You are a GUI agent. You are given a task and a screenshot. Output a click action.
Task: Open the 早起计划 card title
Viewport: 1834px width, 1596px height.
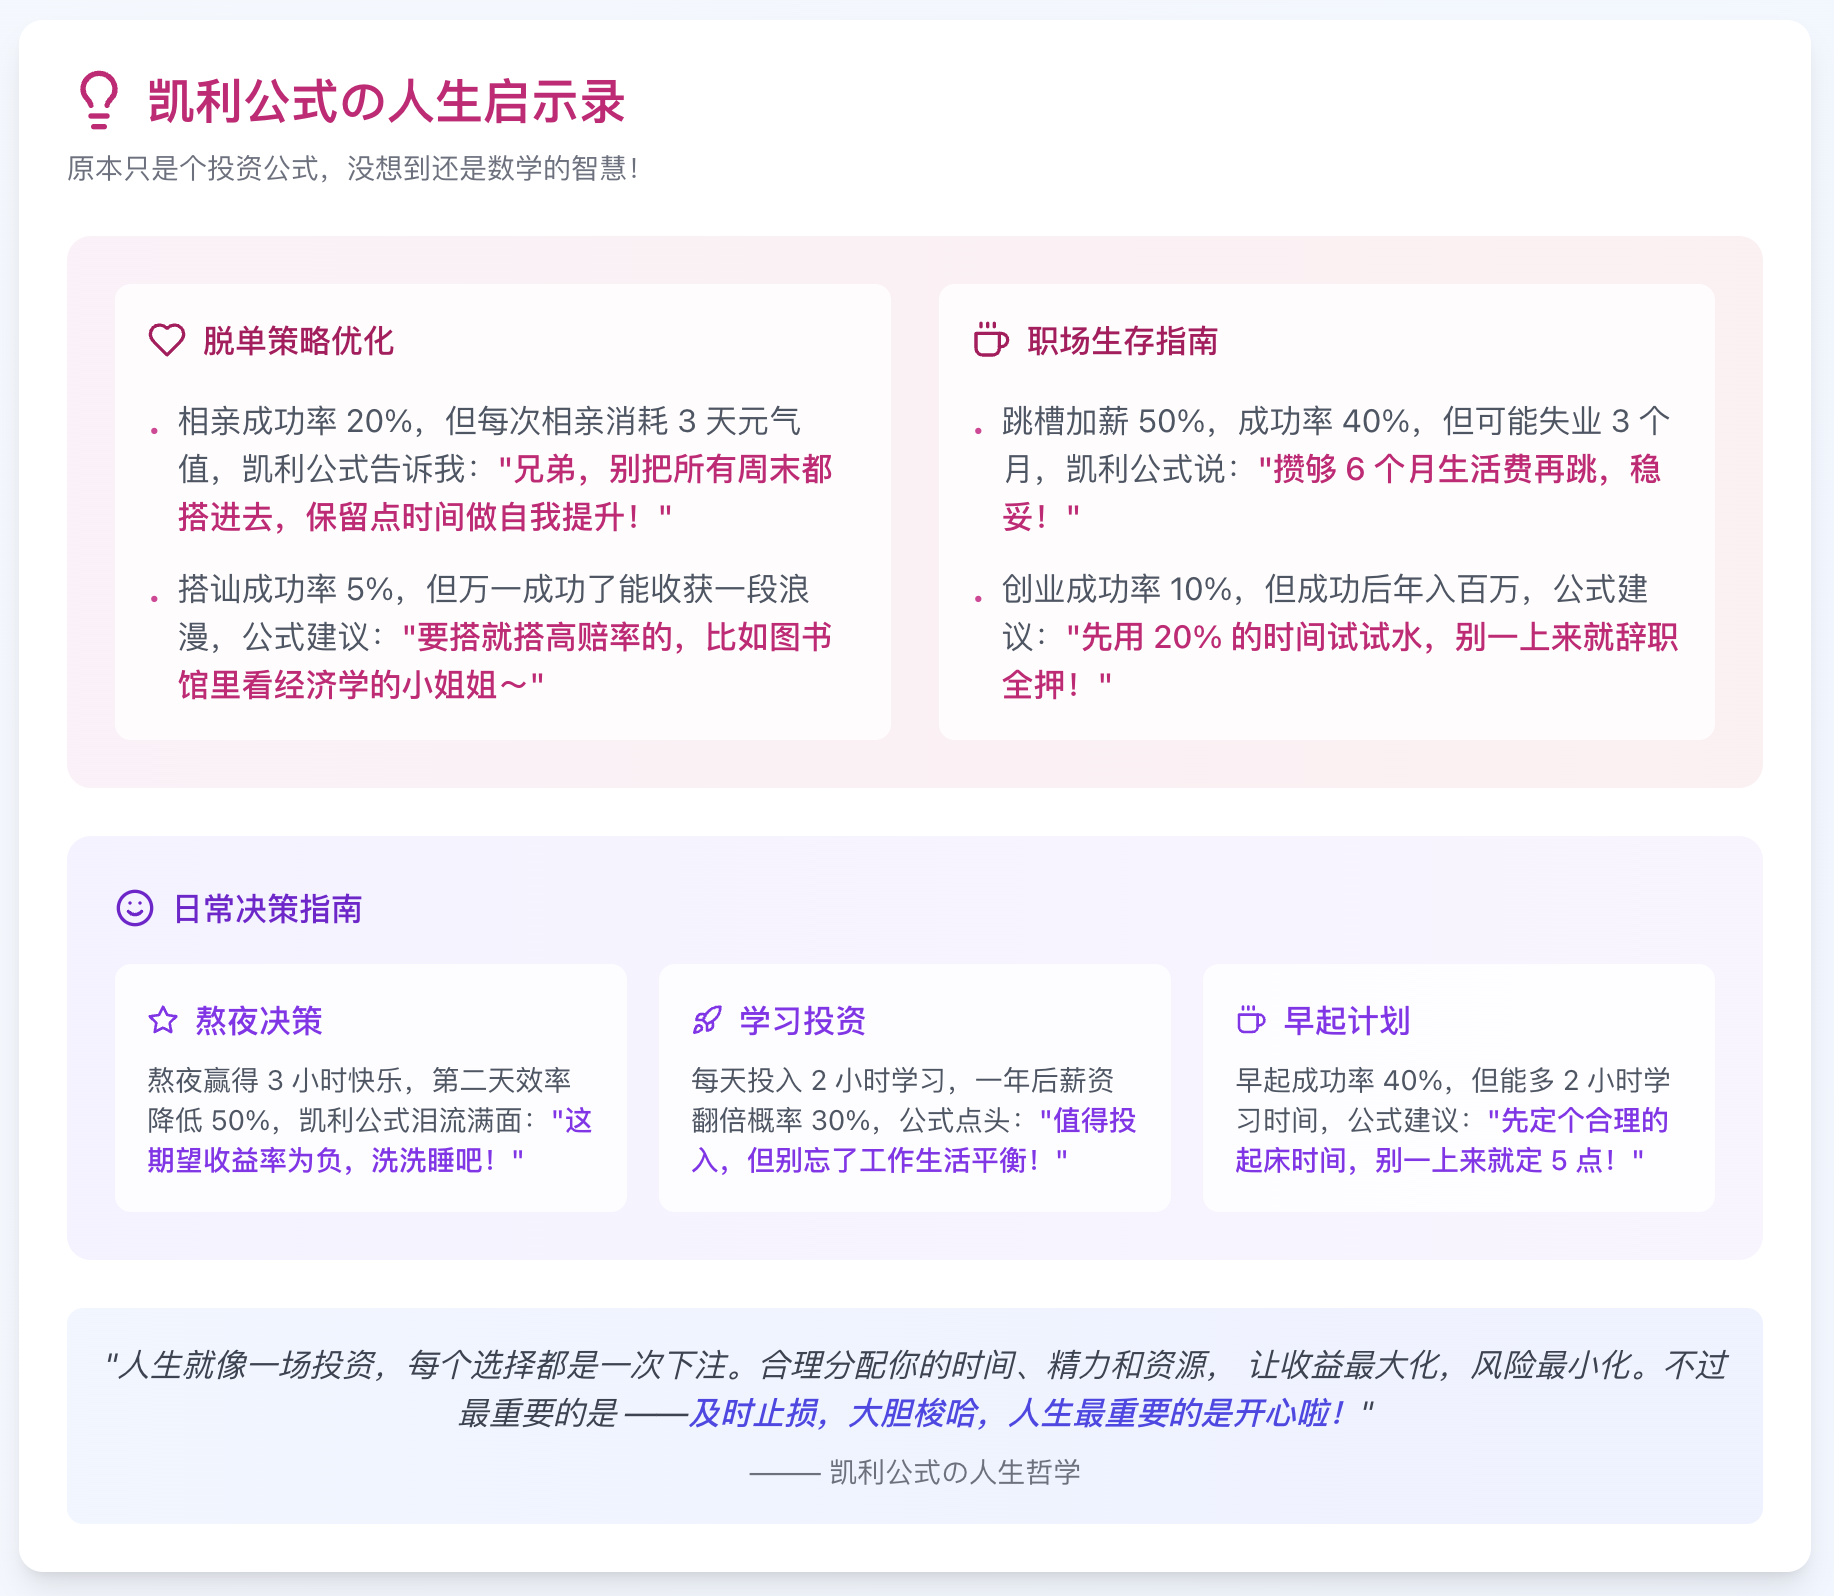tap(1346, 1021)
